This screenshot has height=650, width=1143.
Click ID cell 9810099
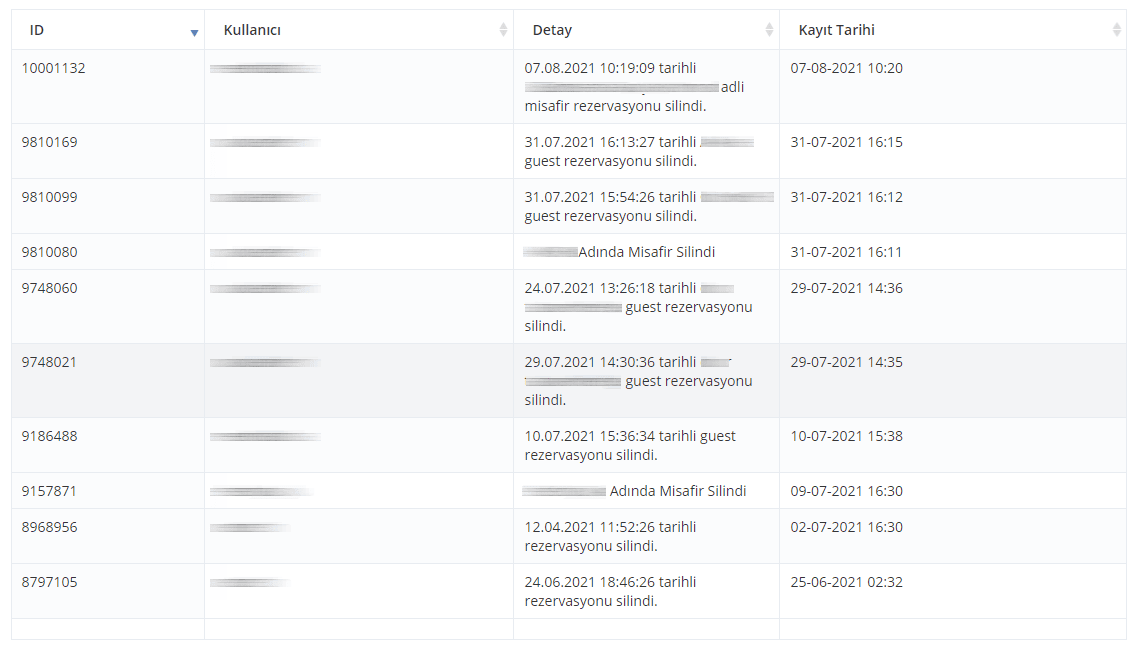tap(50, 197)
